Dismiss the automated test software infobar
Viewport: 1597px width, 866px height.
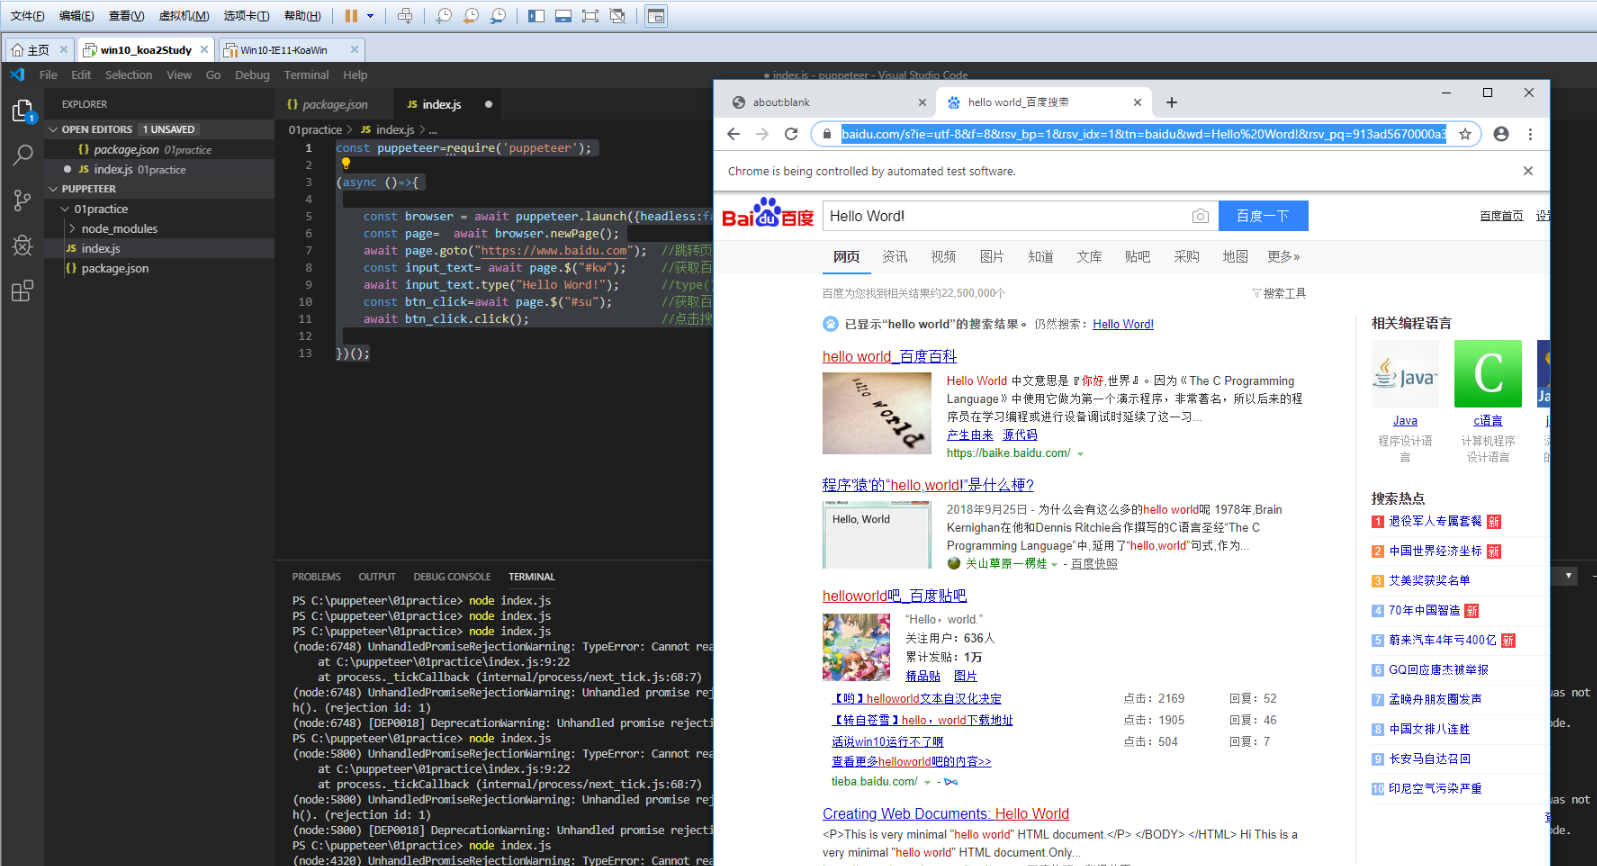pos(1528,171)
